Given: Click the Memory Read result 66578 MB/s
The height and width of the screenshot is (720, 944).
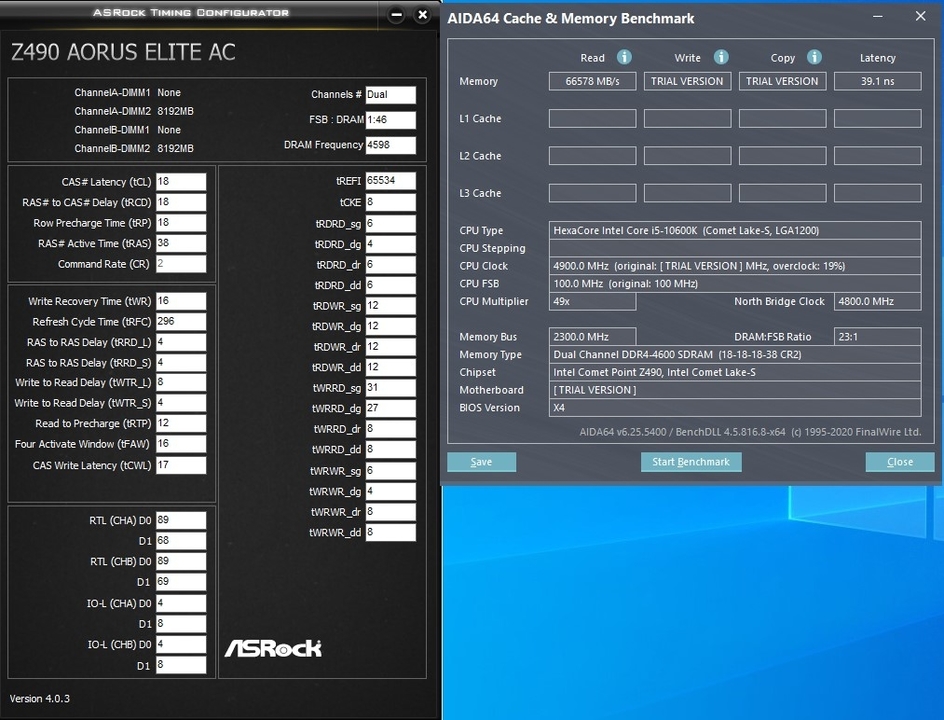Looking at the screenshot, I should (592, 81).
